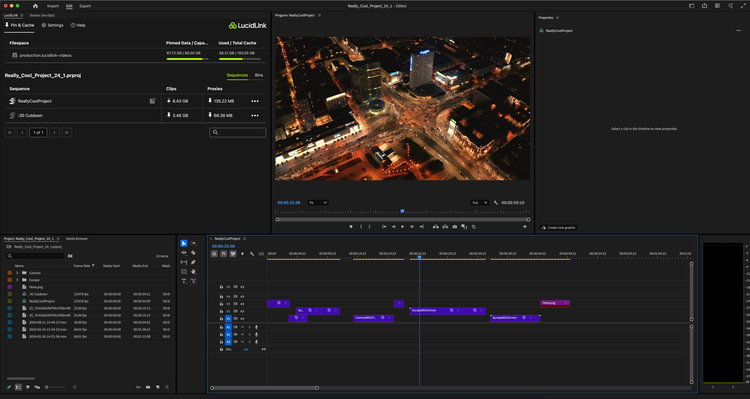
Task: Open the Program panel hamburger menu
Action: point(320,15)
